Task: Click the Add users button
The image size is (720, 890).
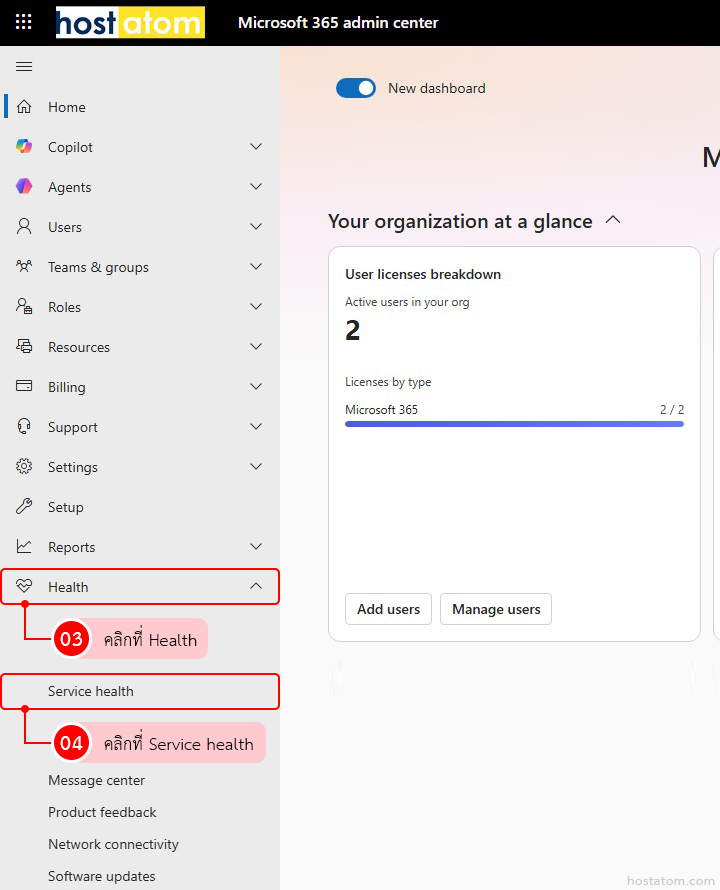Action: coord(388,609)
